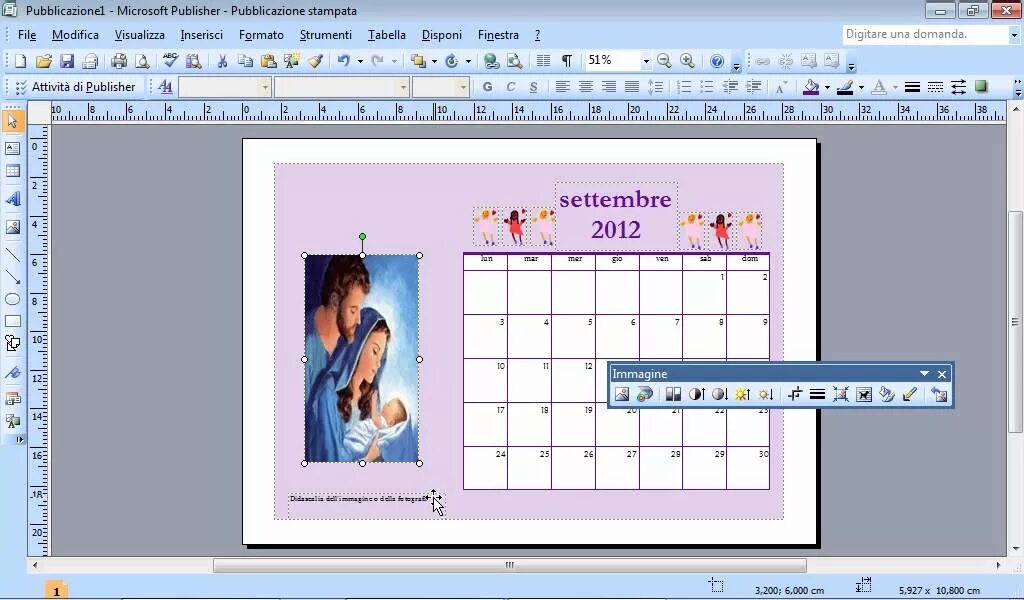Undo the last action
Screen dimensions: 1024x600
point(344,61)
